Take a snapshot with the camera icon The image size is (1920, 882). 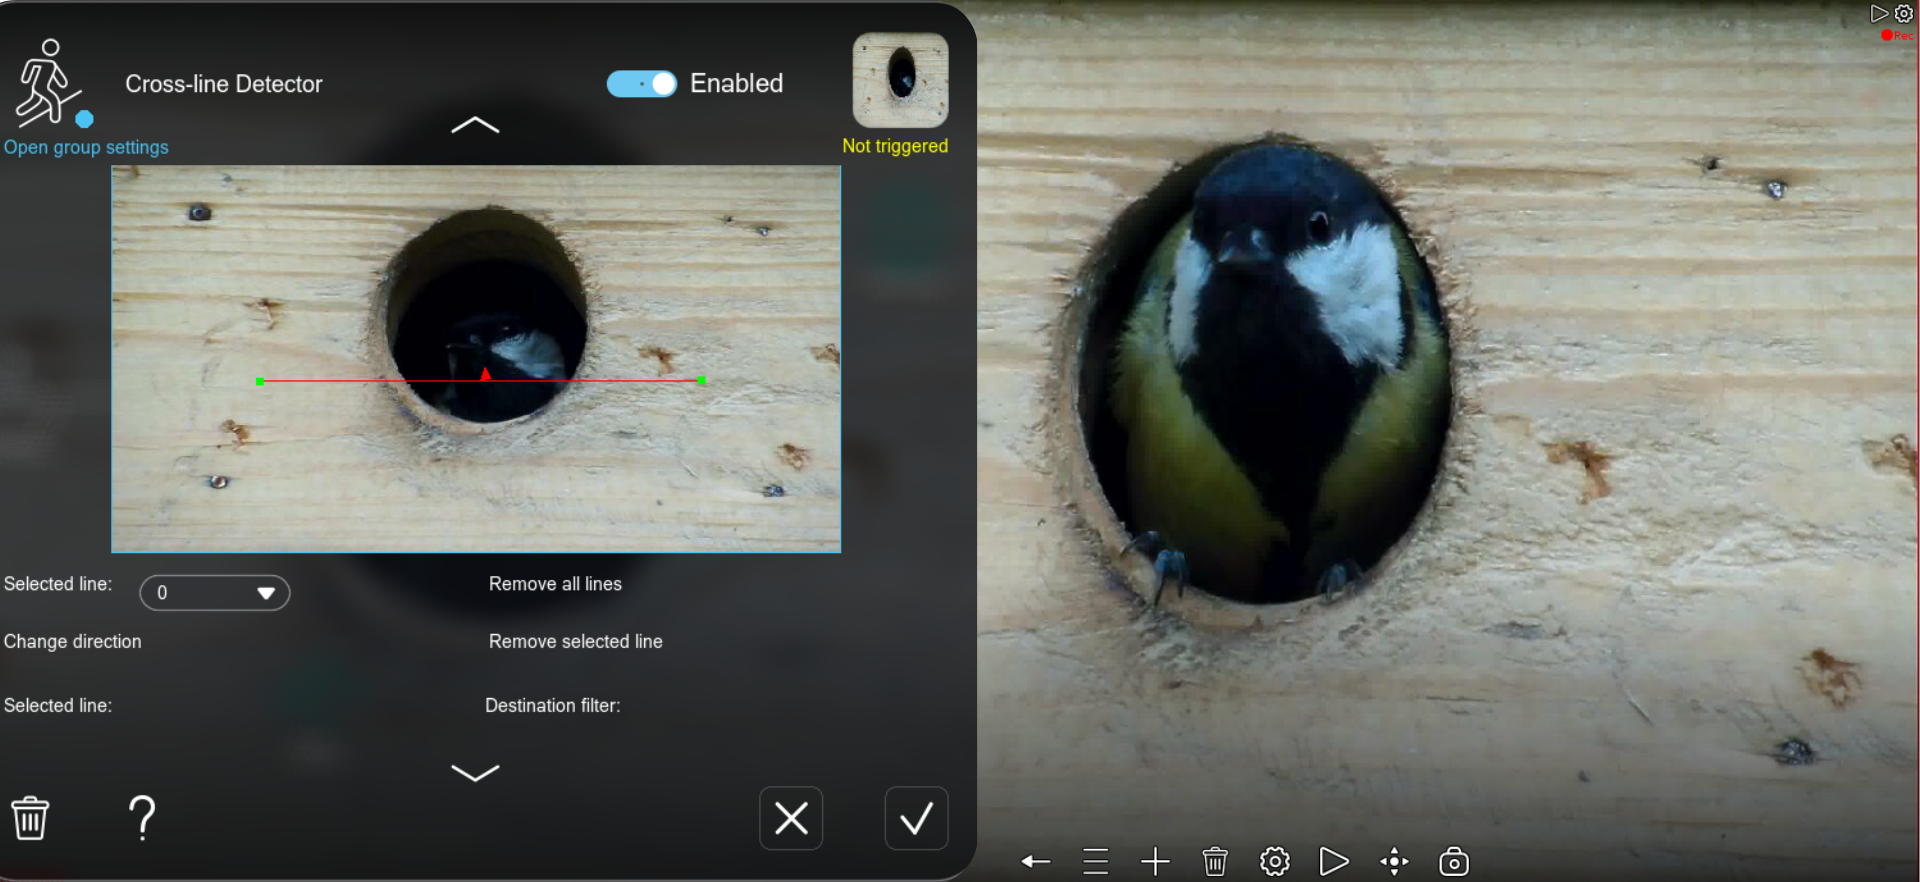point(1454,861)
